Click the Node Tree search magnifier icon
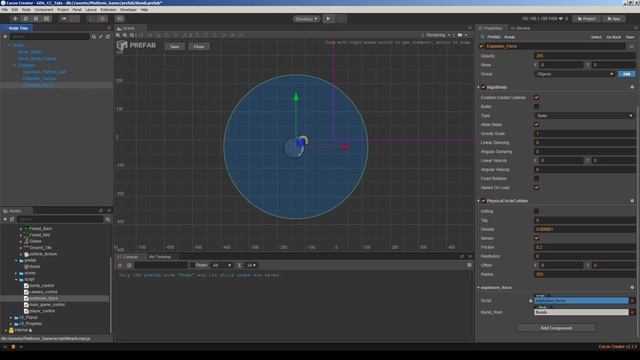The width and height of the screenshot is (640, 360). [x=94, y=37]
